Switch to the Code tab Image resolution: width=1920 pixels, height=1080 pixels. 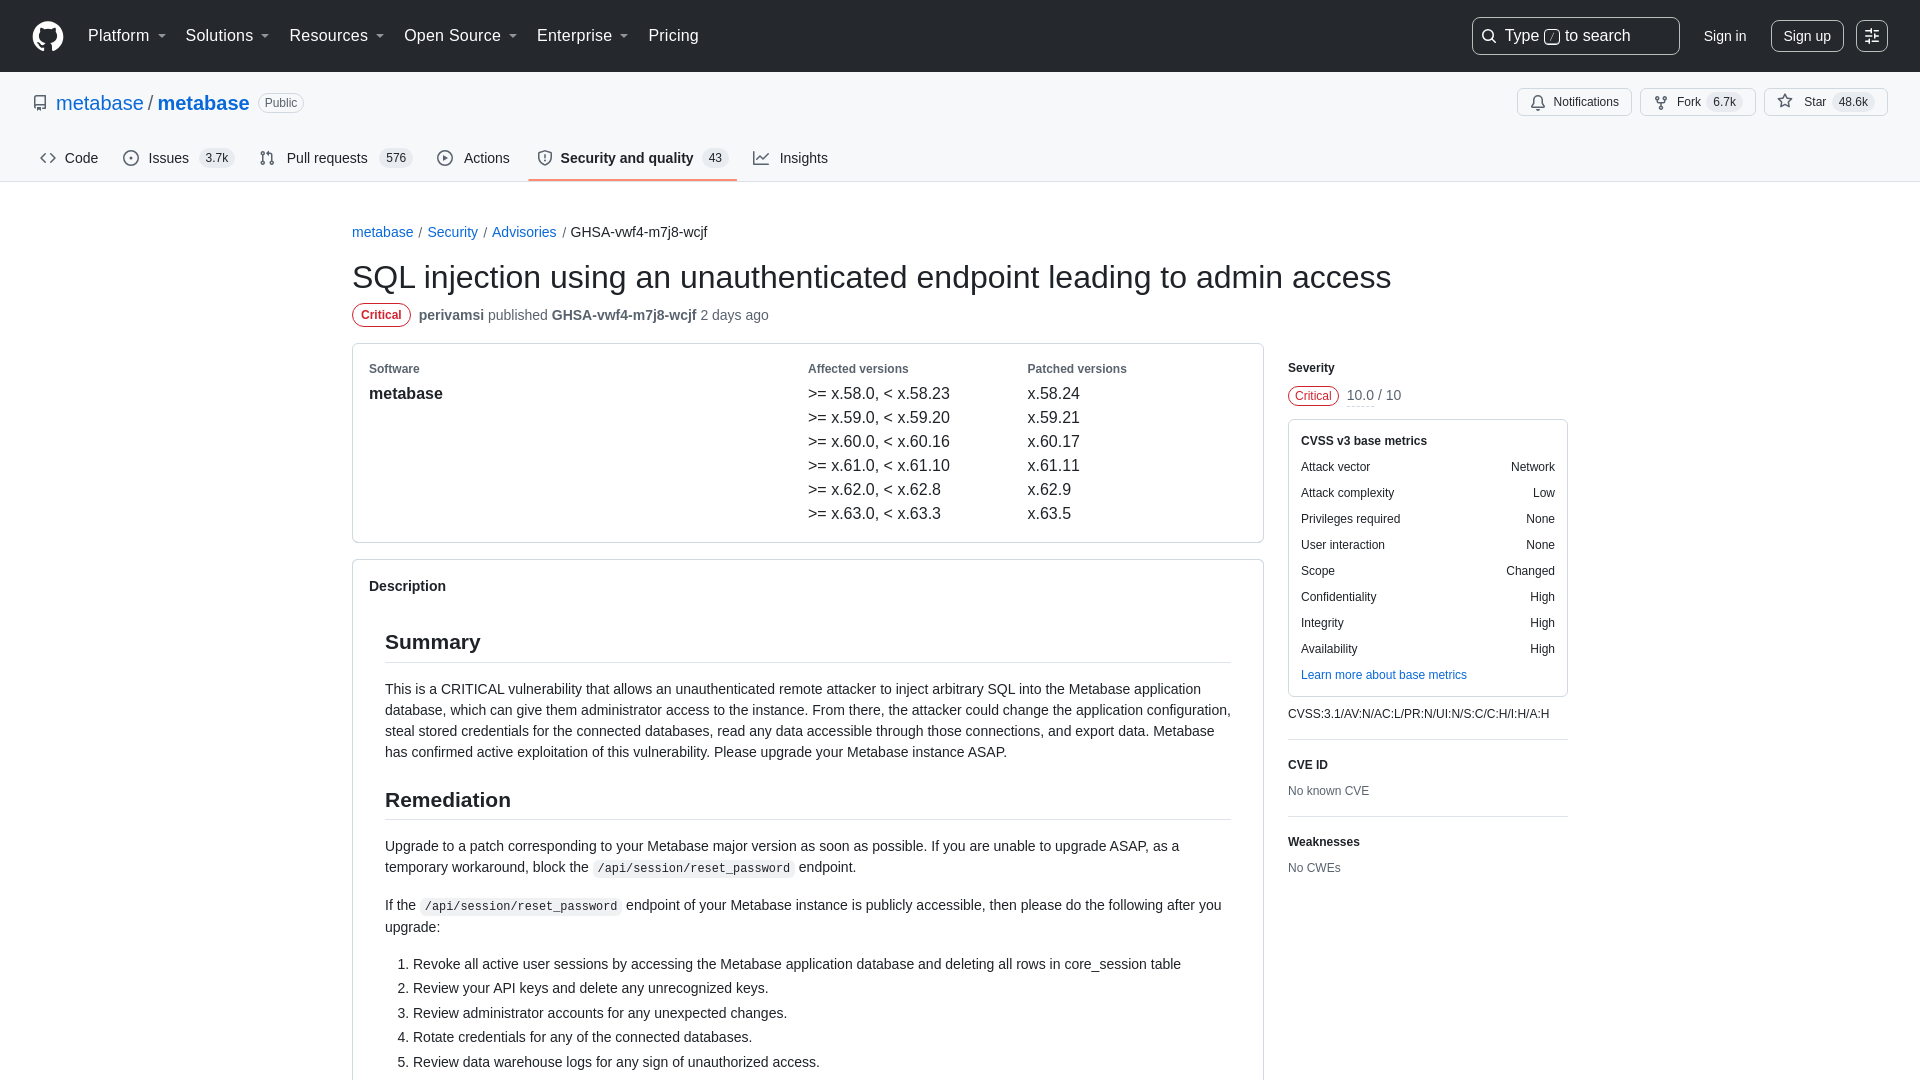(69, 158)
